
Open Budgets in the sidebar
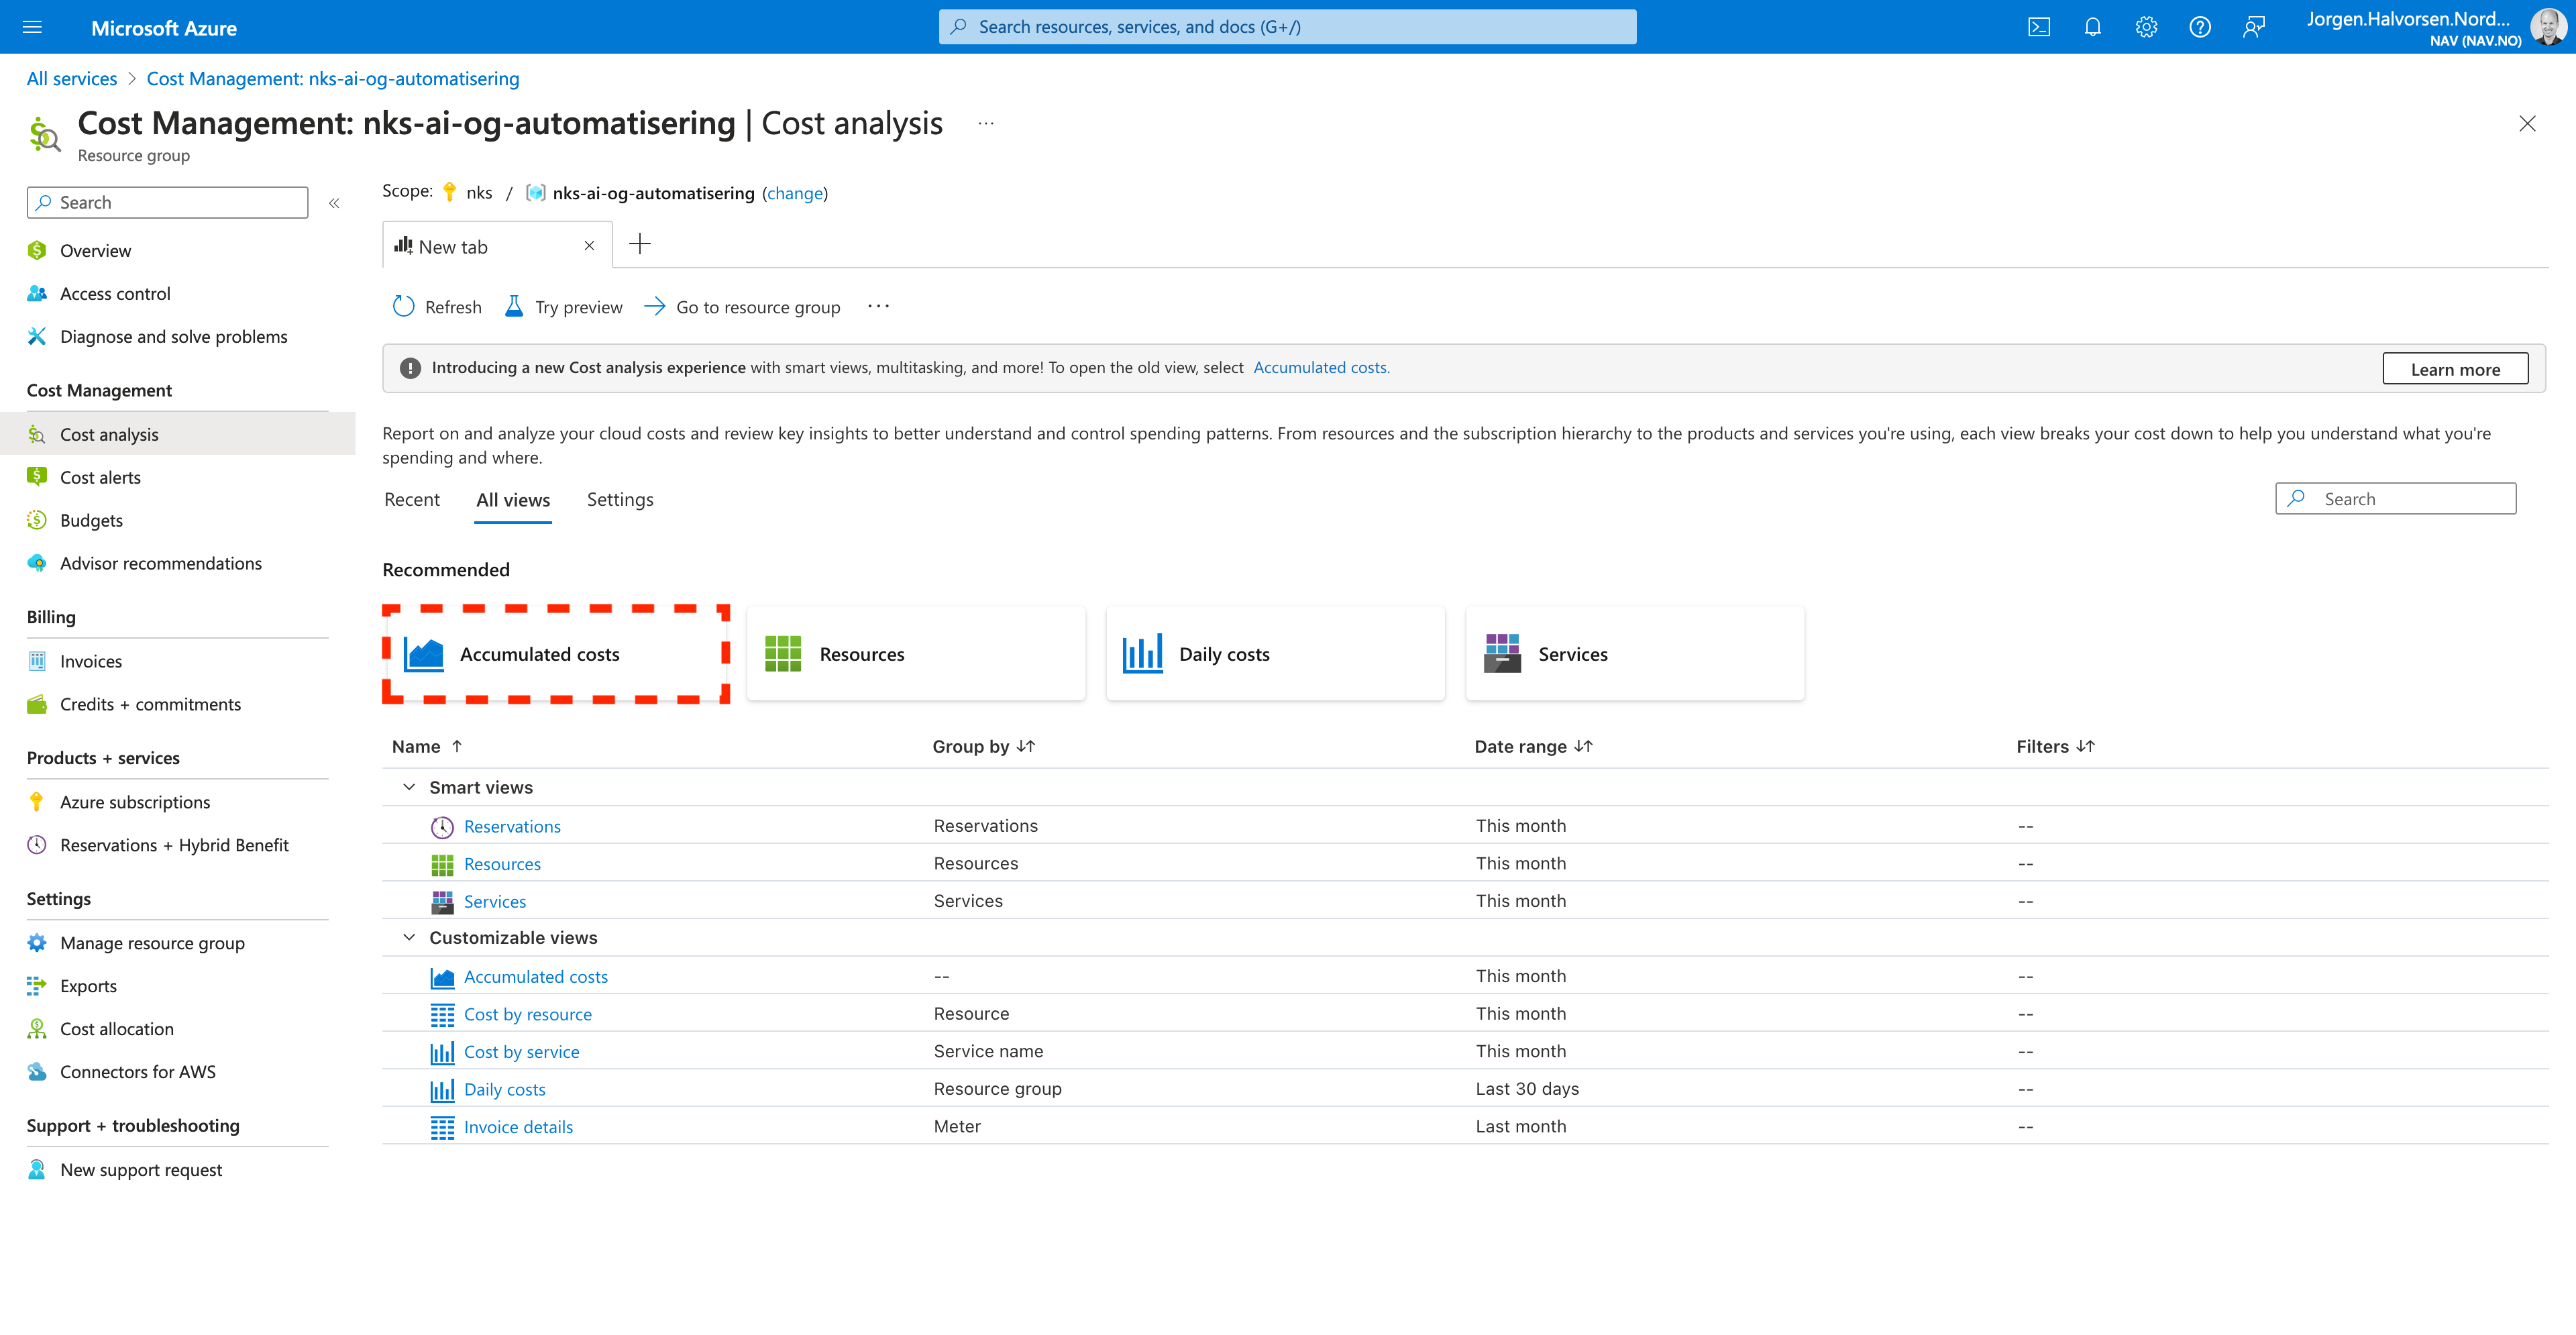[91, 520]
